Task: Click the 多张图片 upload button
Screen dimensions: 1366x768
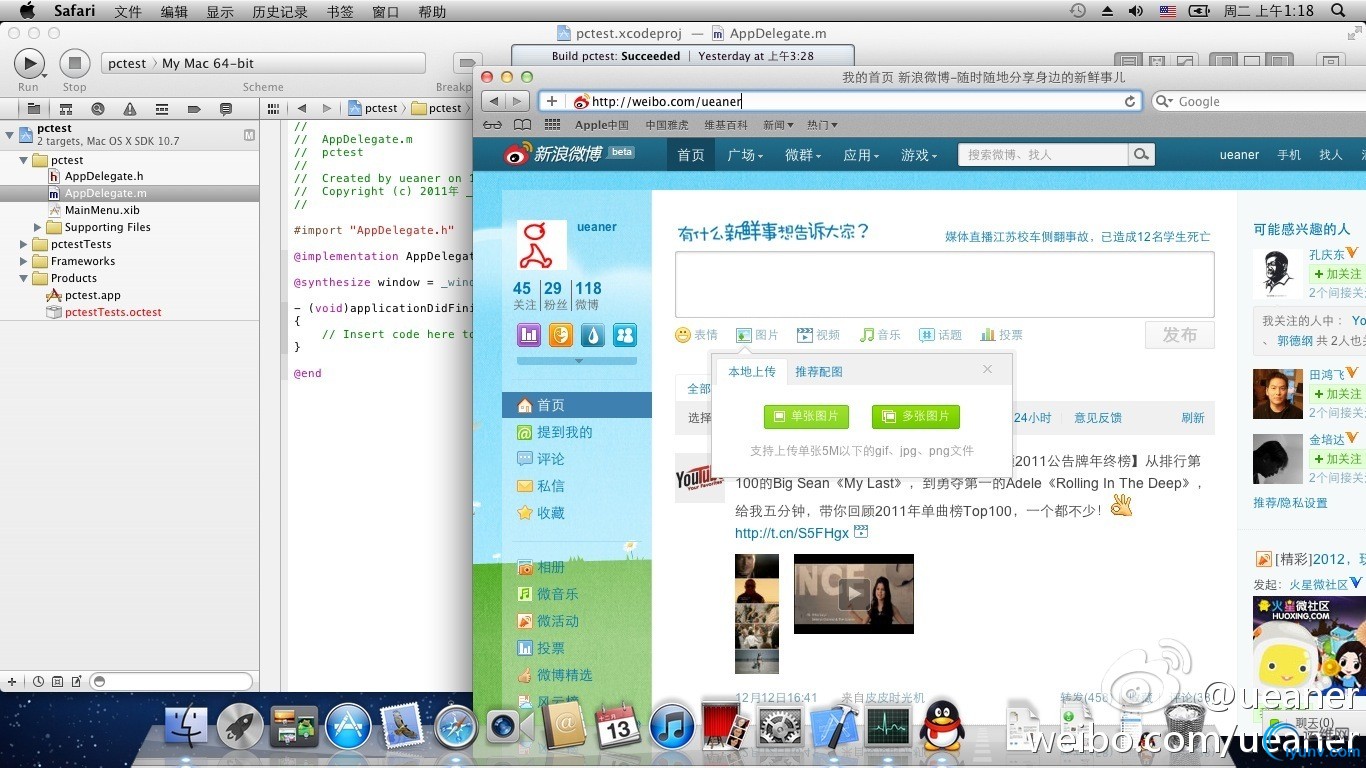Action: point(916,416)
